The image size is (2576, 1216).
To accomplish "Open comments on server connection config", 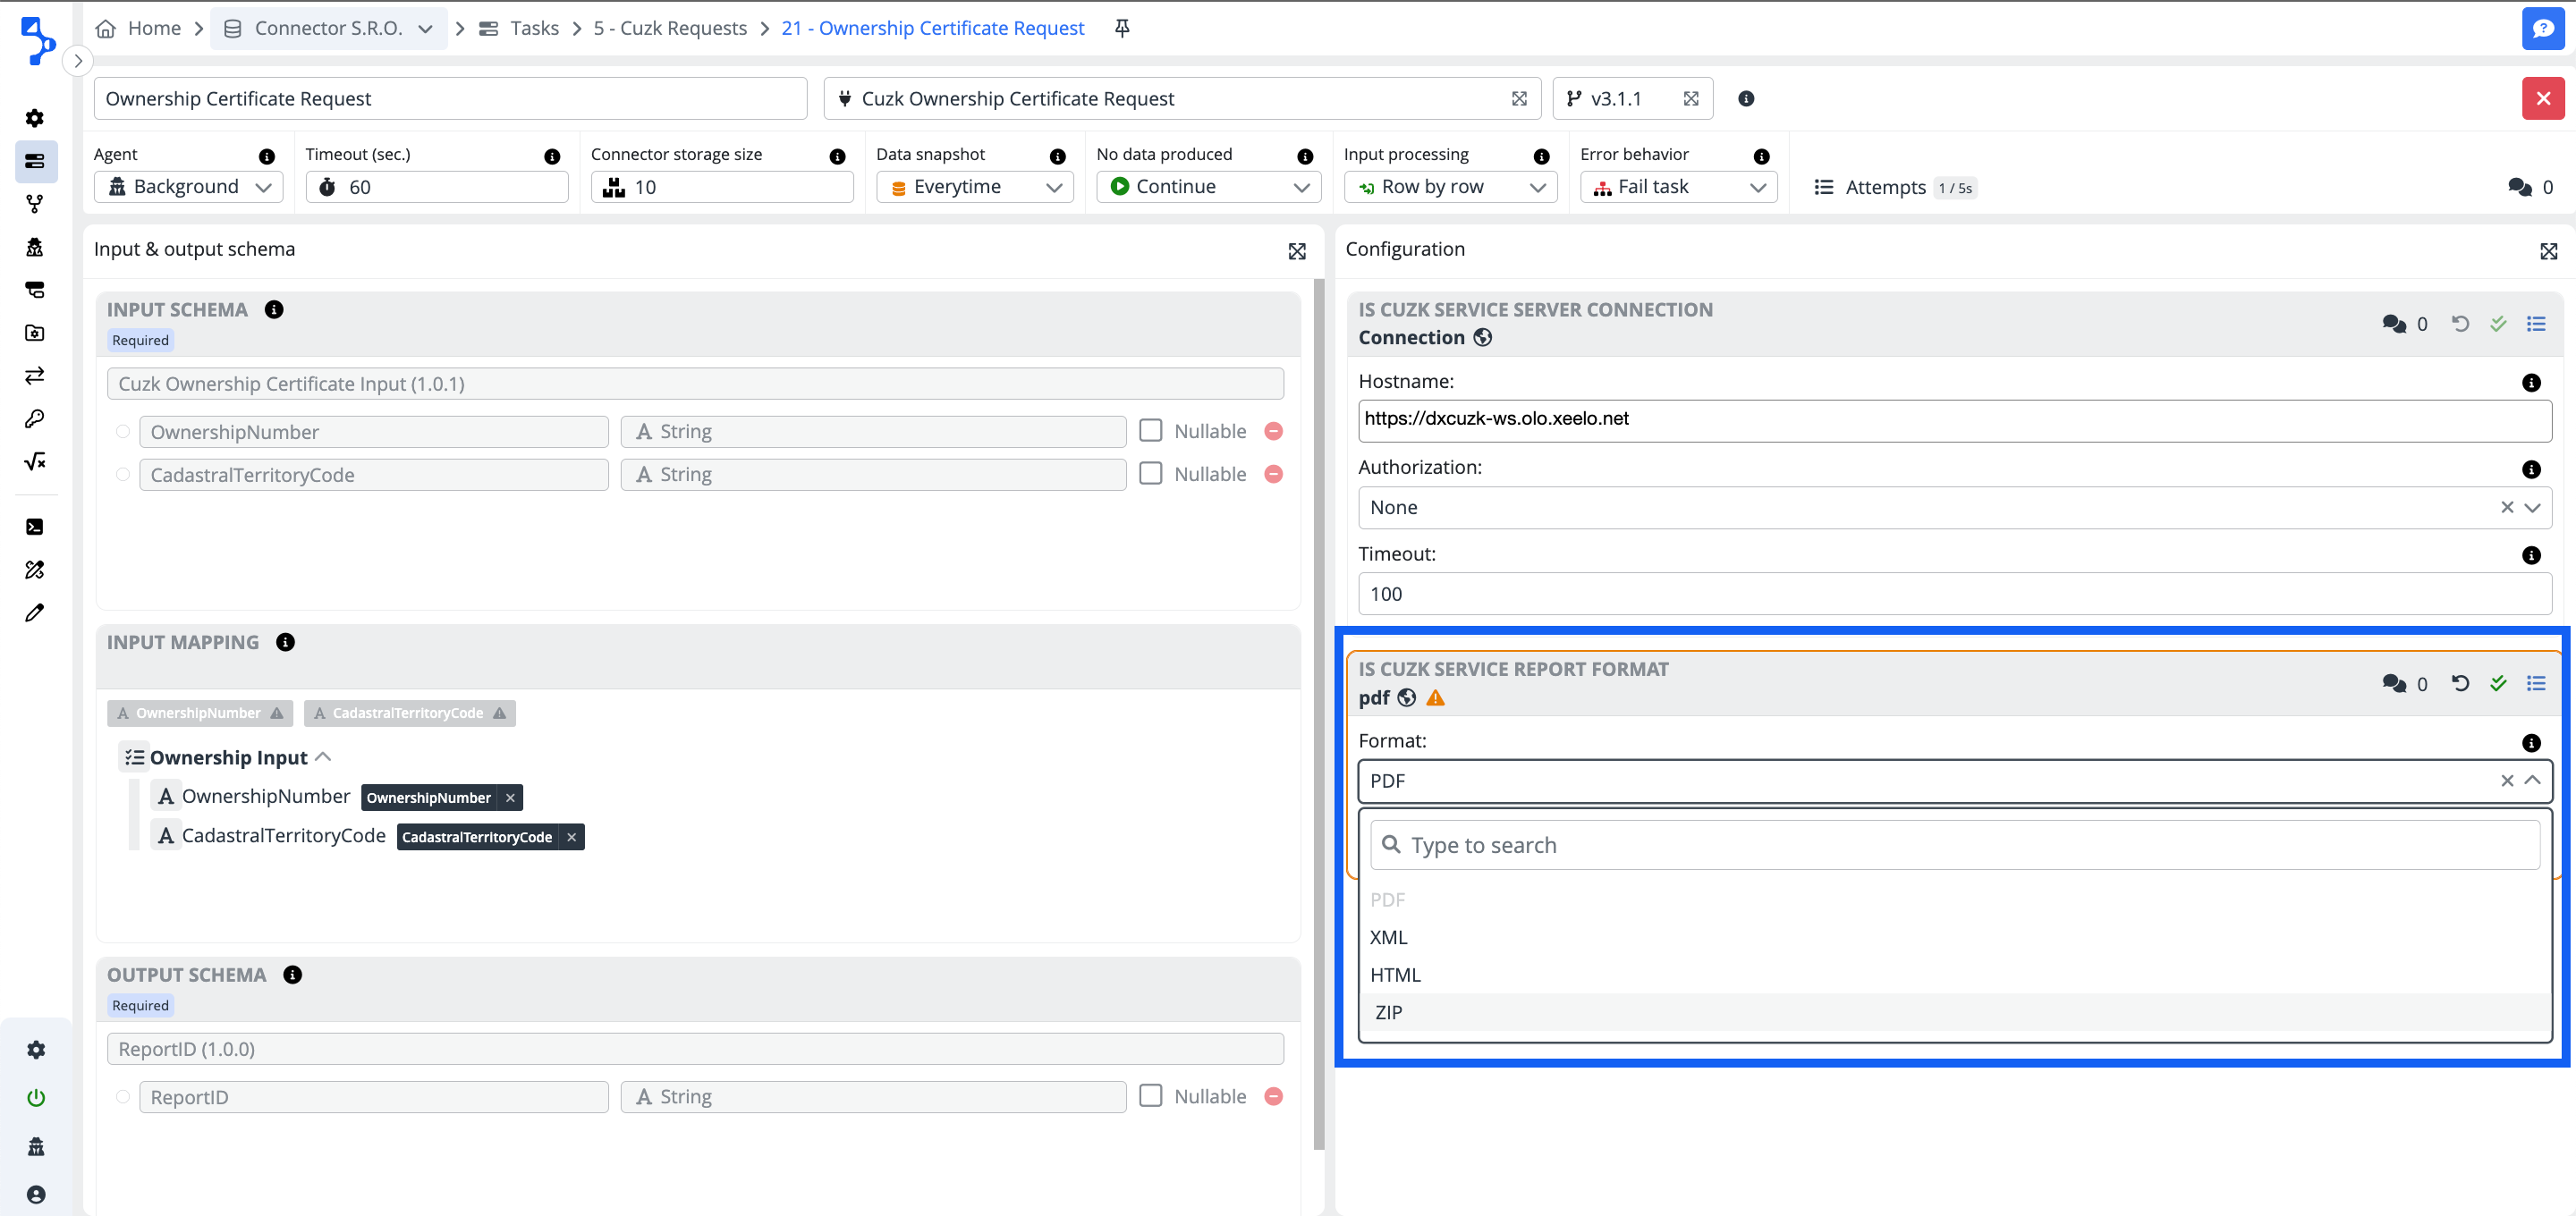I will tap(2394, 324).
